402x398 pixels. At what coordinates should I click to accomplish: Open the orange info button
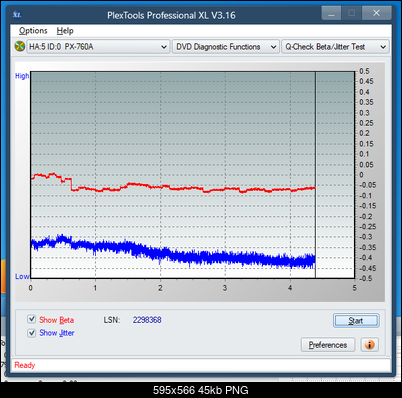pos(369,344)
